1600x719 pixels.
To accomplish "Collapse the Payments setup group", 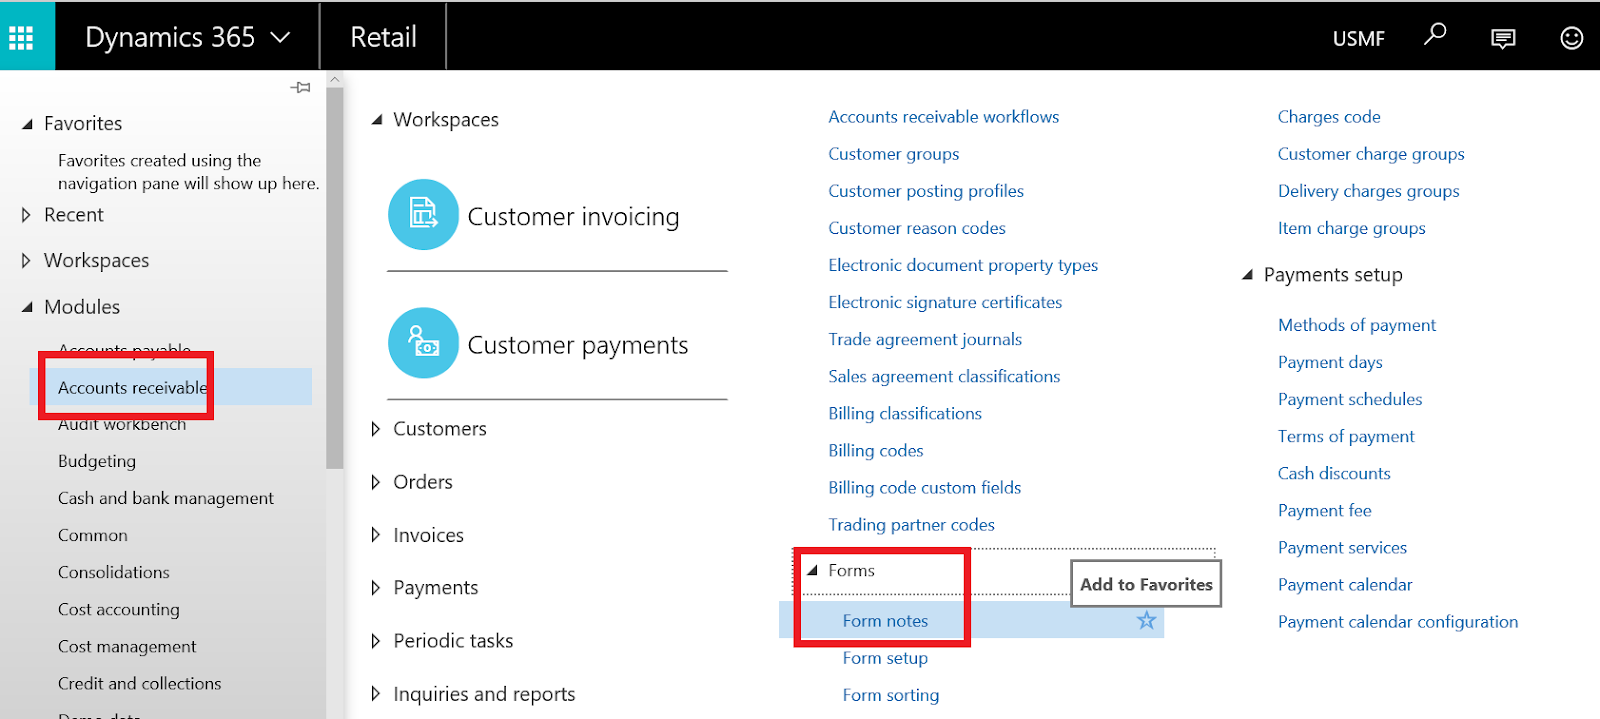I will [x=1248, y=275].
